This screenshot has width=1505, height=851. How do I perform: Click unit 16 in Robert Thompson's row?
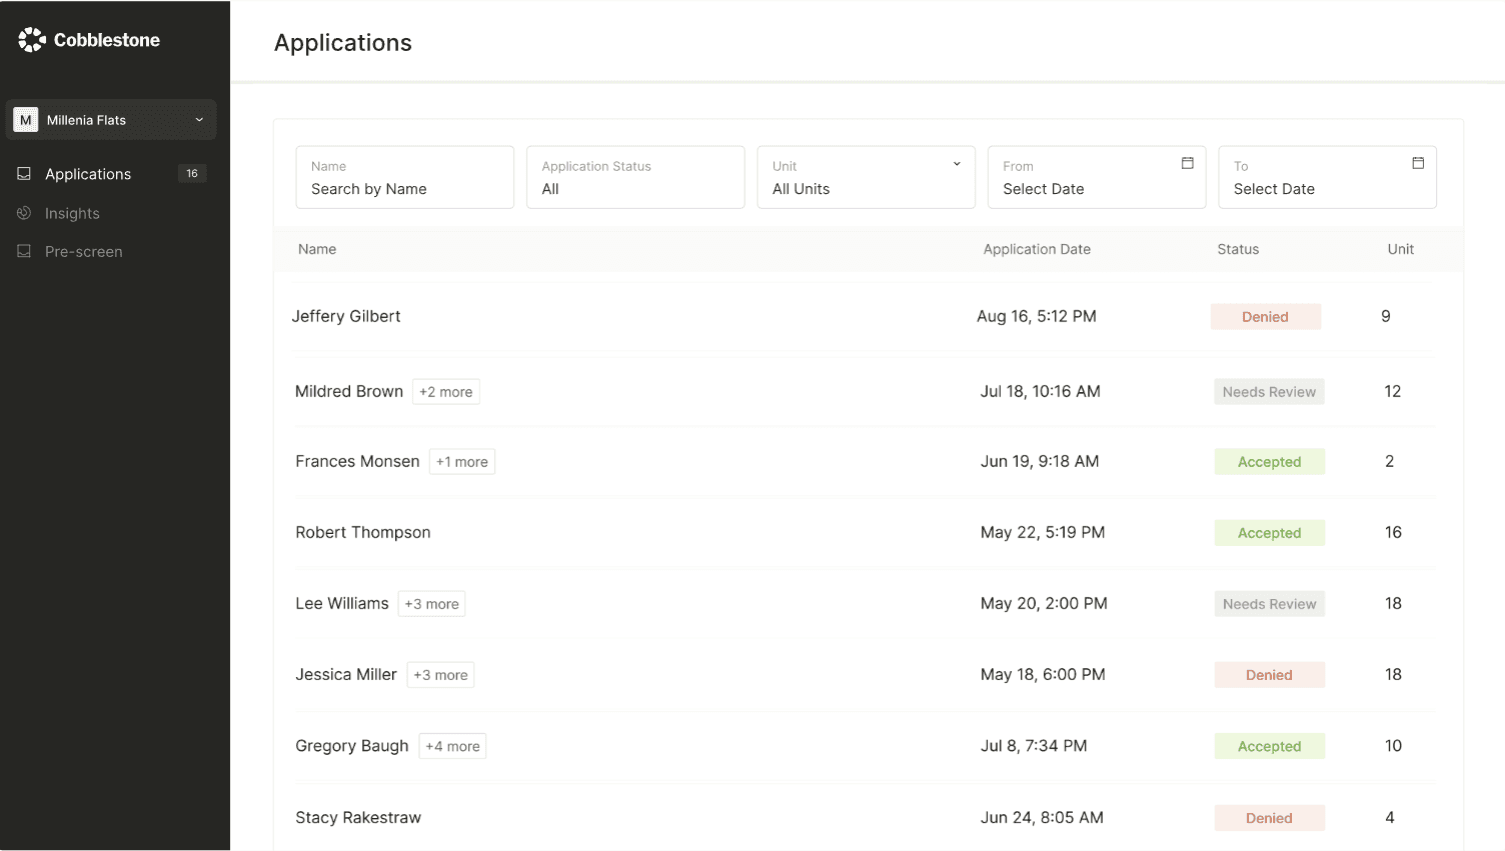click(1394, 532)
